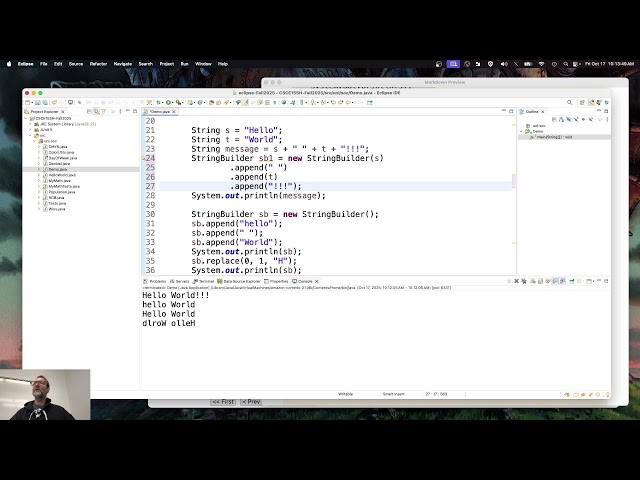This screenshot has width=640, height=480.
Task: Click the < Prev button in Markdown Preview
Action: [251, 402]
